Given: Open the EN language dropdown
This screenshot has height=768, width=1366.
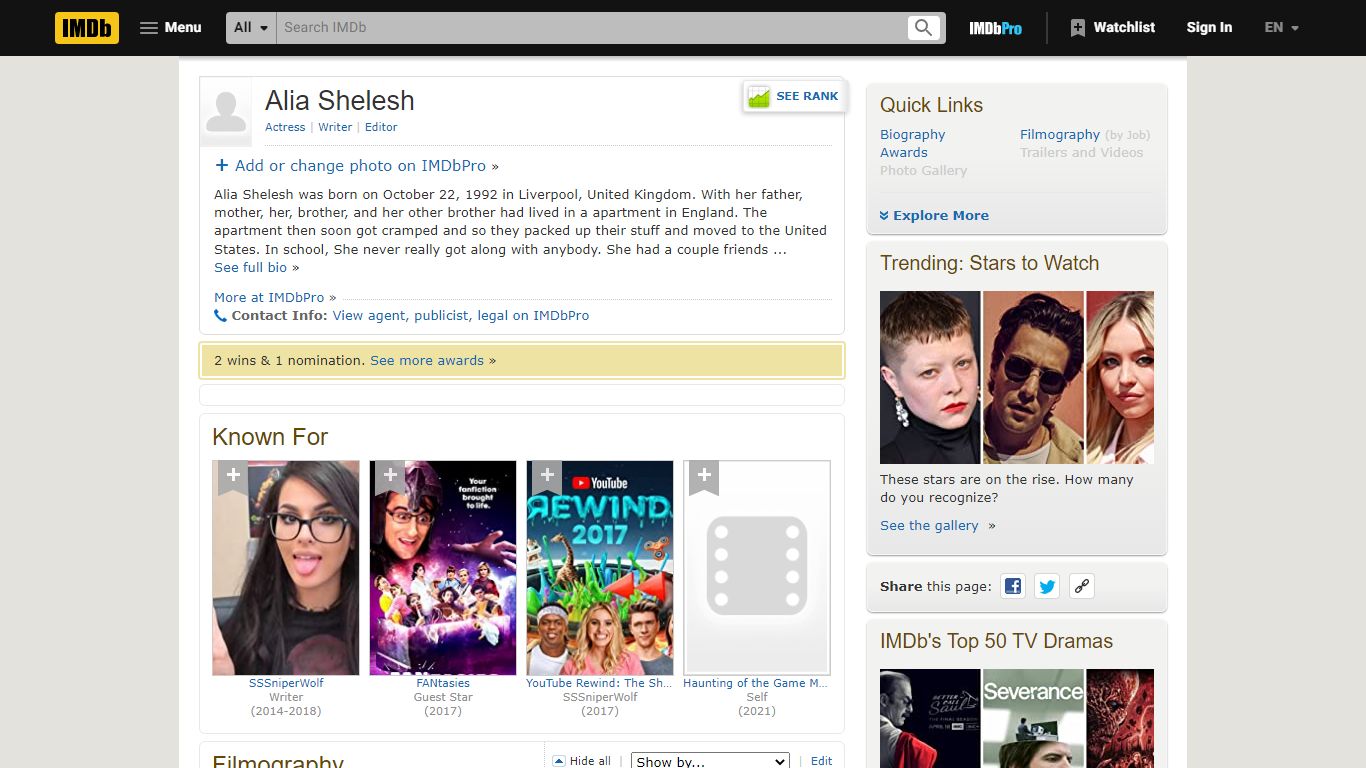Looking at the screenshot, I should [1281, 28].
